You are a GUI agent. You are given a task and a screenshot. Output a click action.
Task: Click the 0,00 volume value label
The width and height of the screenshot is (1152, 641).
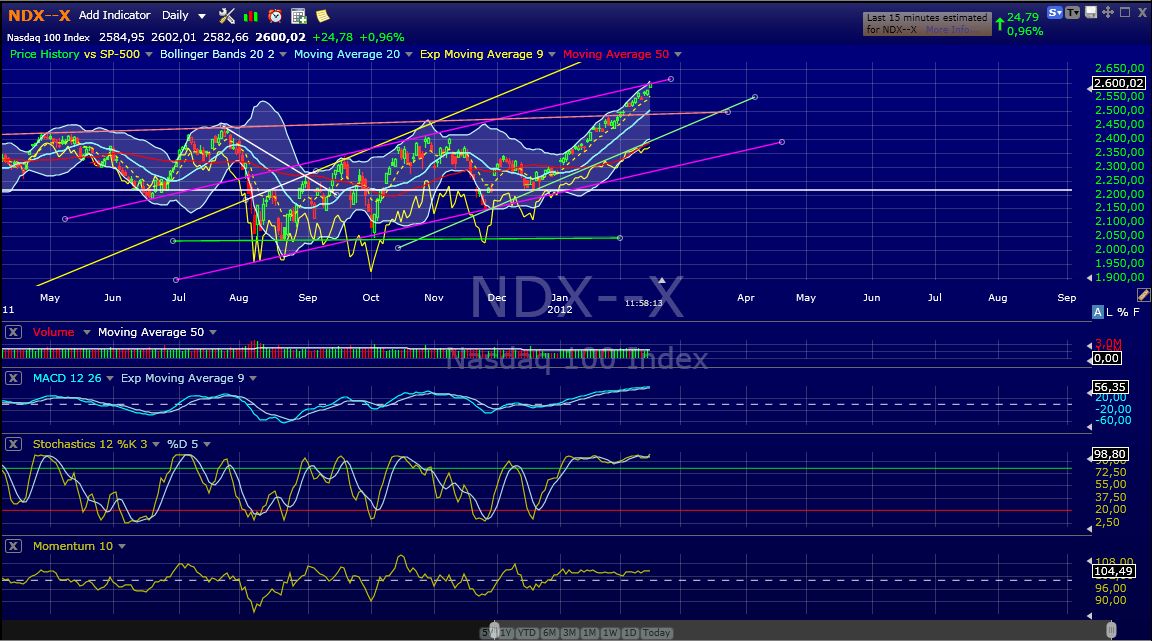coord(1106,359)
